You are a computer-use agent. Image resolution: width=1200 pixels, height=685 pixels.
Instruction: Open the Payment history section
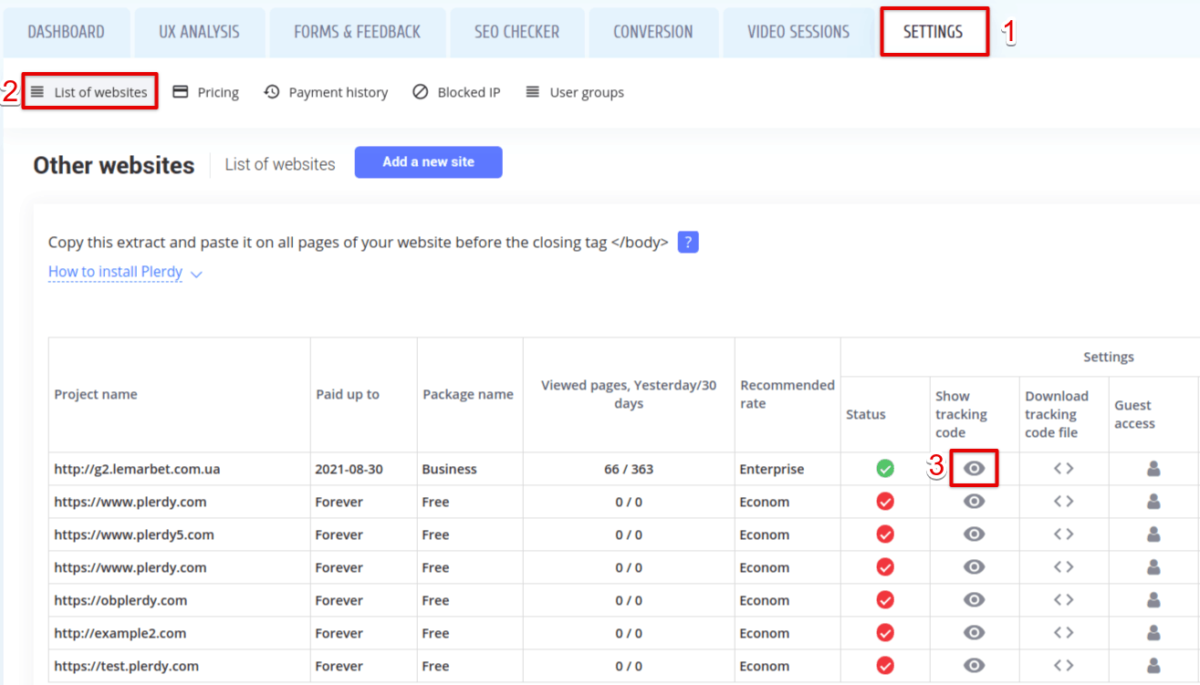[x=336, y=92]
